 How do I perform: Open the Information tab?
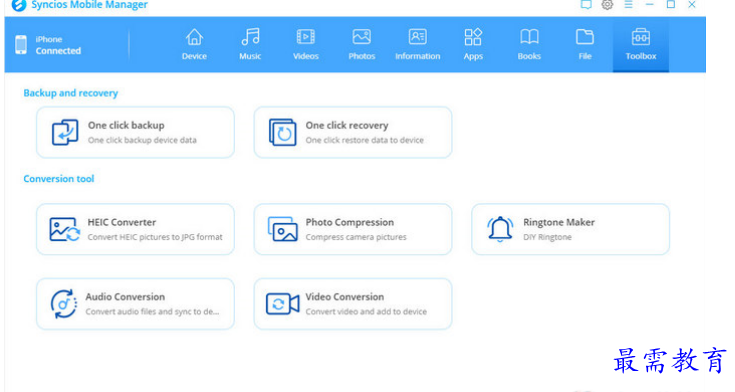pyautogui.click(x=417, y=44)
